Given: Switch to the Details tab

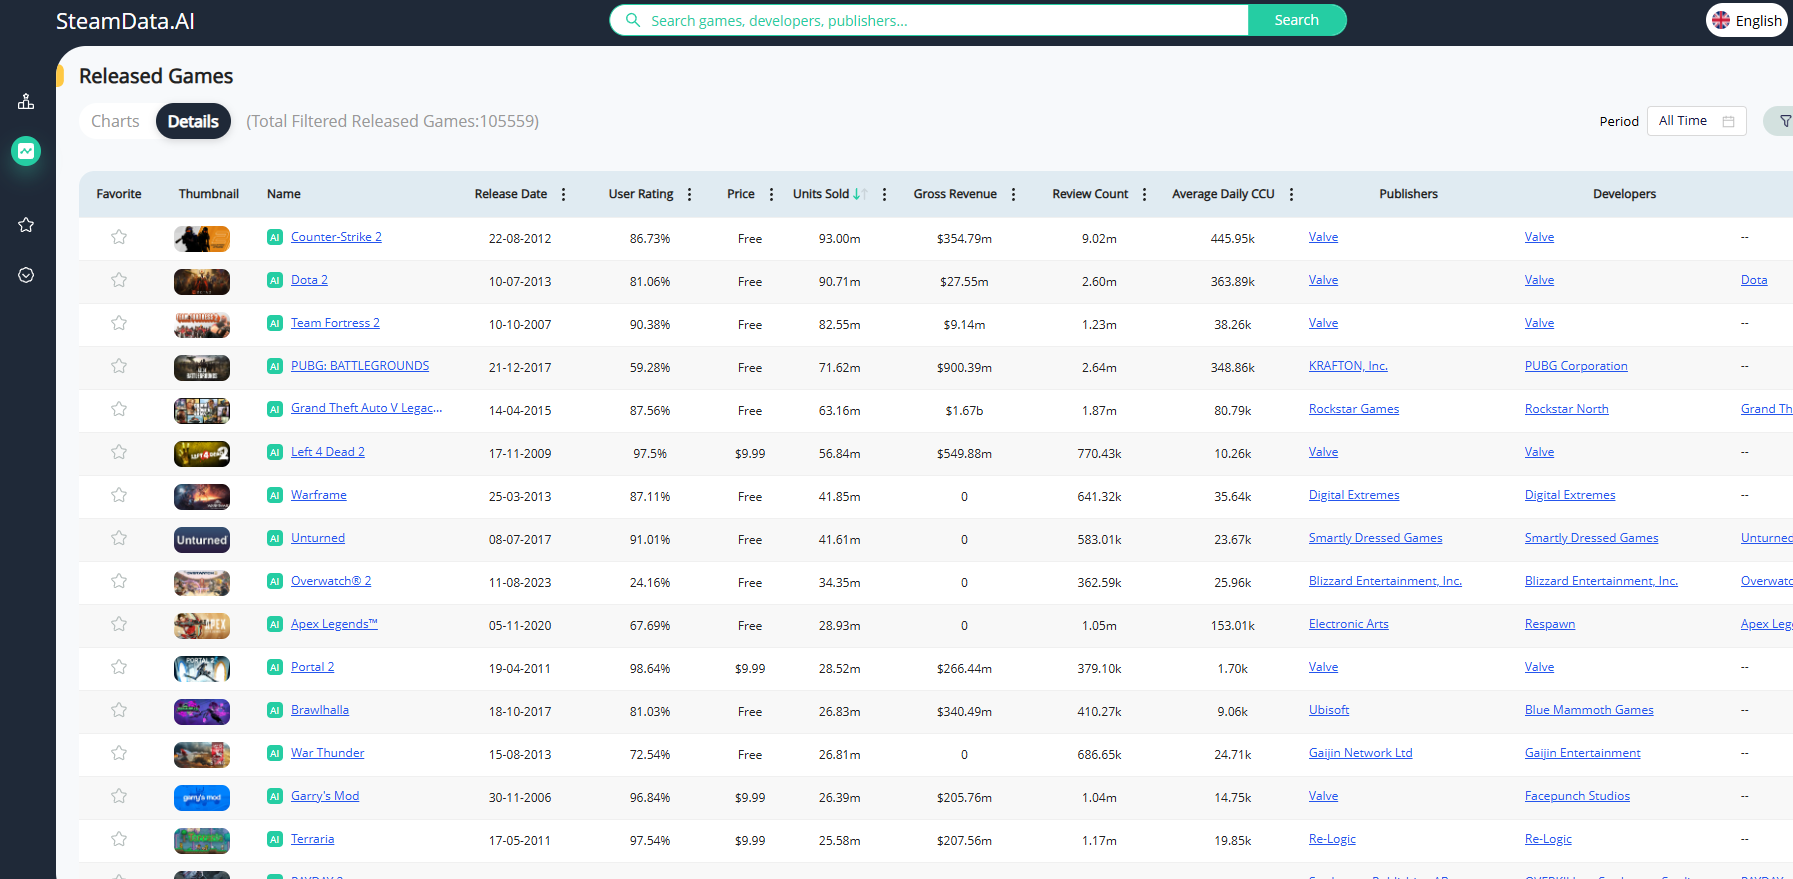Looking at the screenshot, I should point(193,121).
